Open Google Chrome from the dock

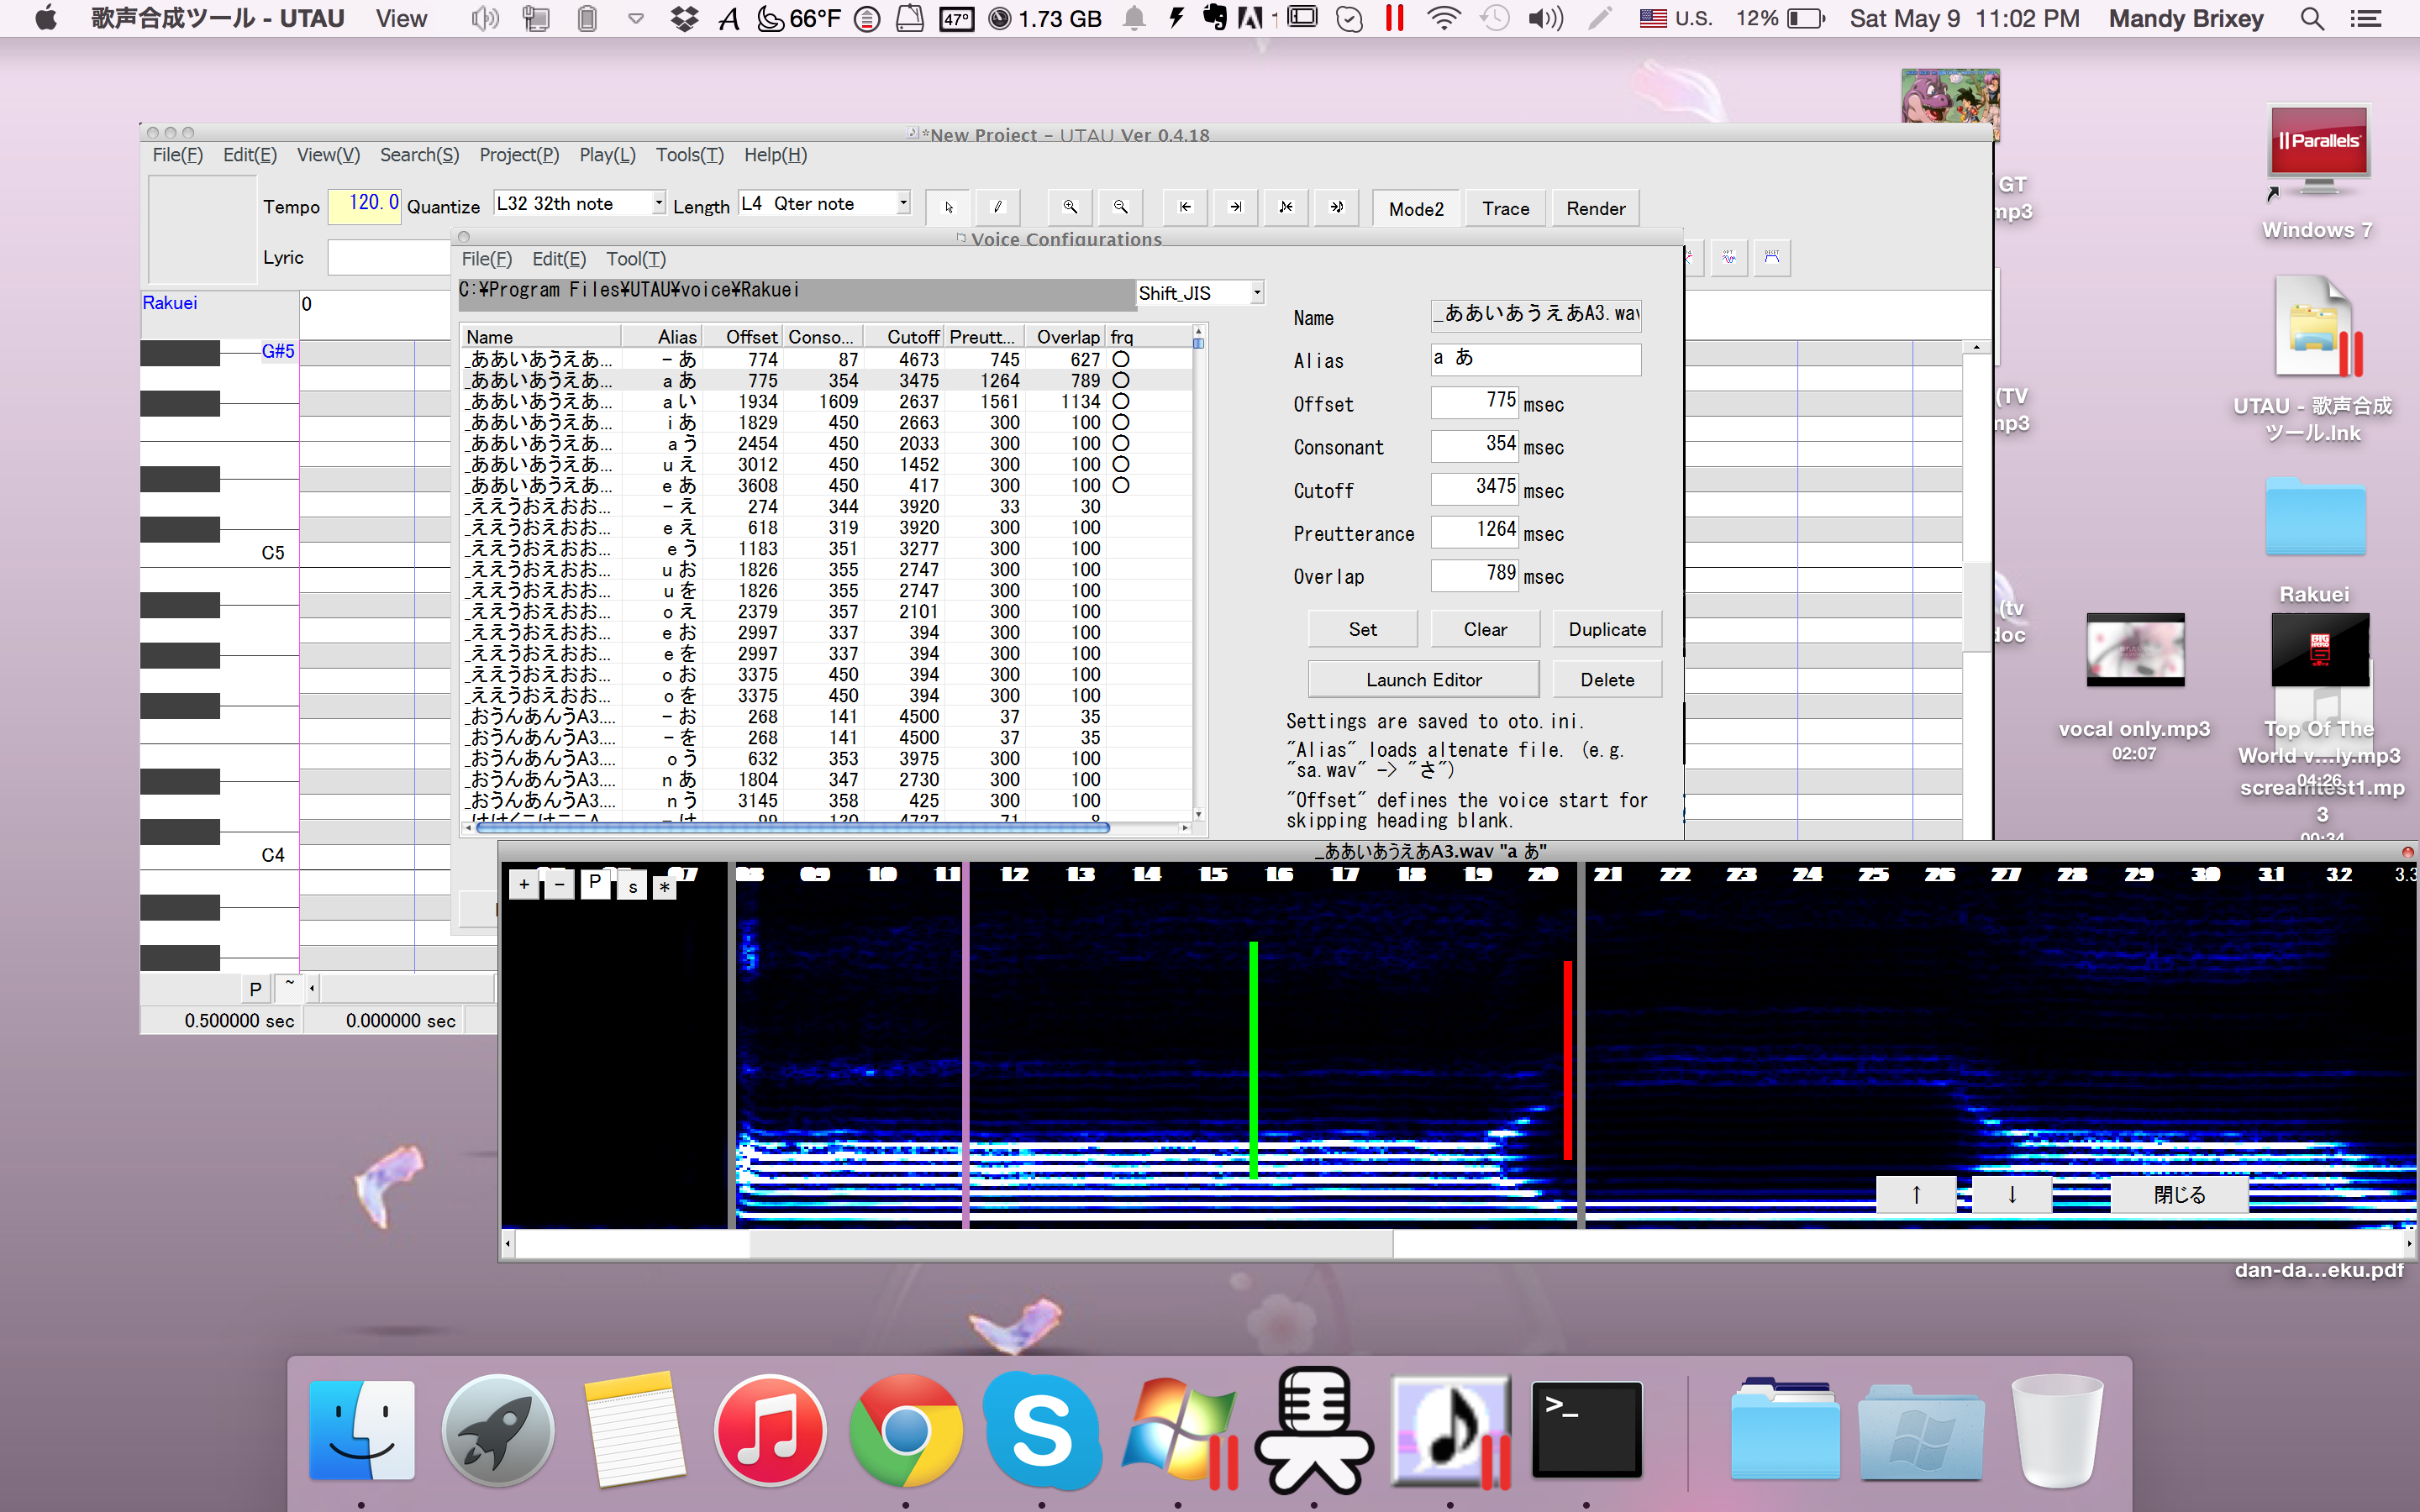[x=906, y=1429]
